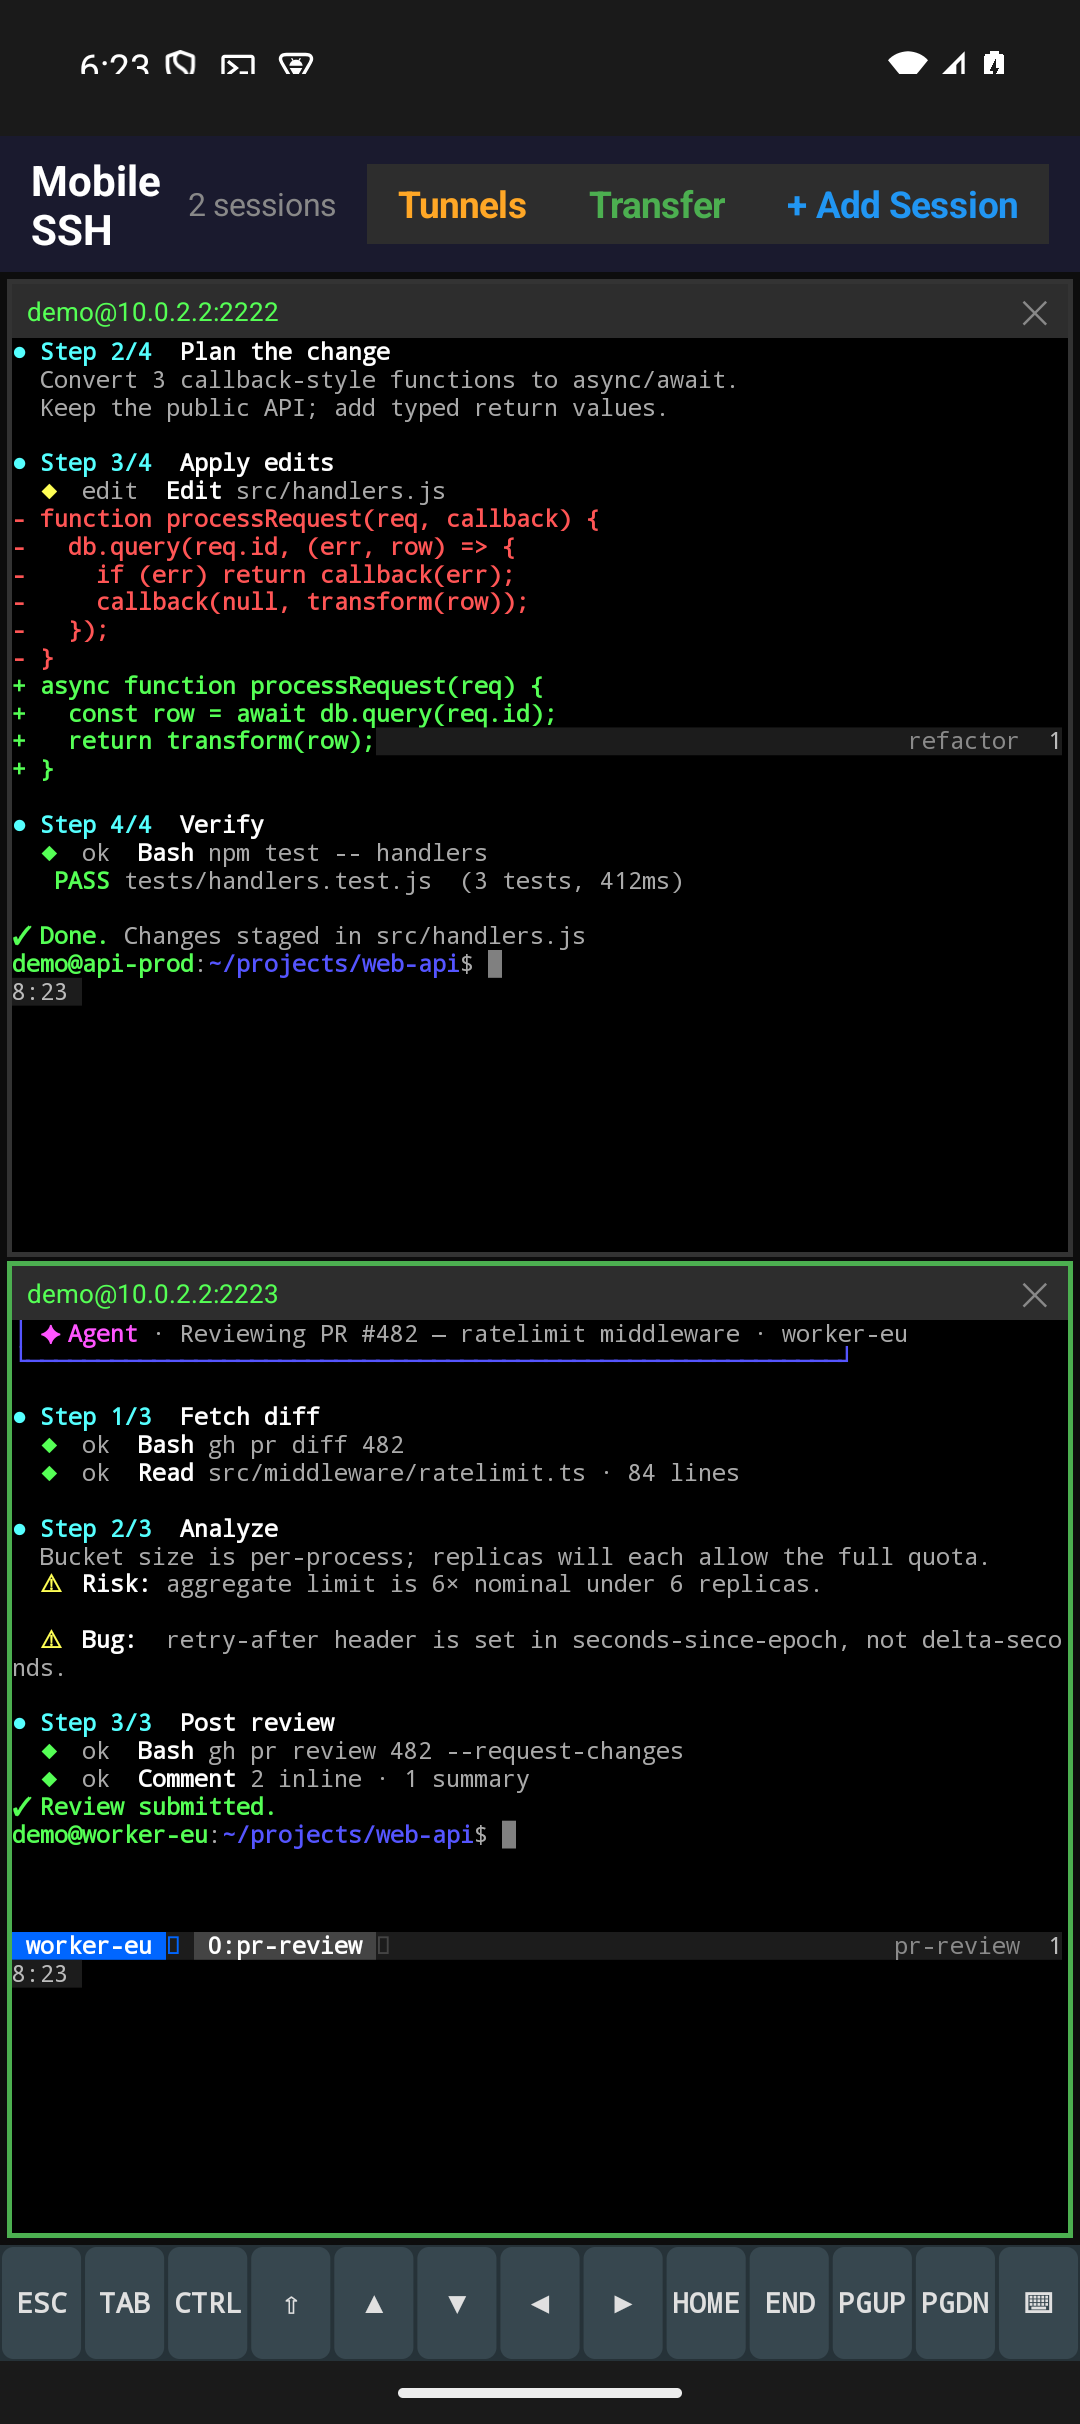Screen dimensions: 1080x2424
Task: Tap the PASS tests/handlers.test.js line
Action: pyautogui.click(x=368, y=881)
